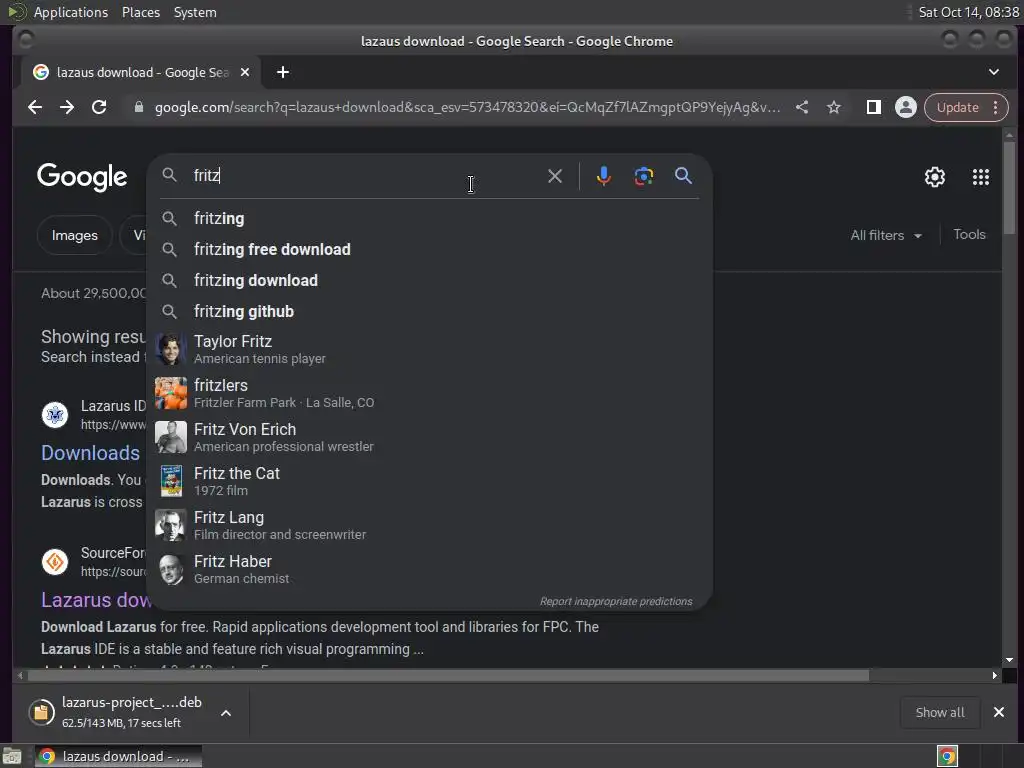Viewport: 1024px width, 768px height.
Task: Search by image with Google Lens
Action: (x=643, y=176)
